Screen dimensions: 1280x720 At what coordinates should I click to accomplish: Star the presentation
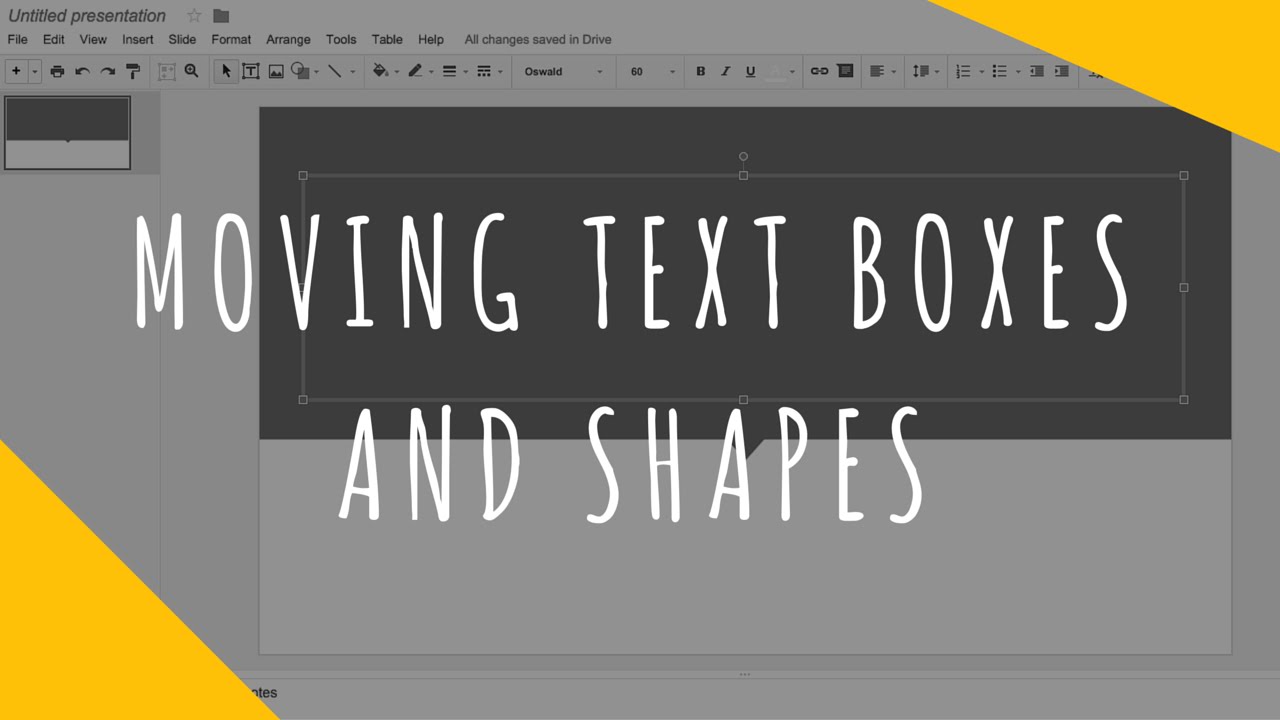(194, 16)
